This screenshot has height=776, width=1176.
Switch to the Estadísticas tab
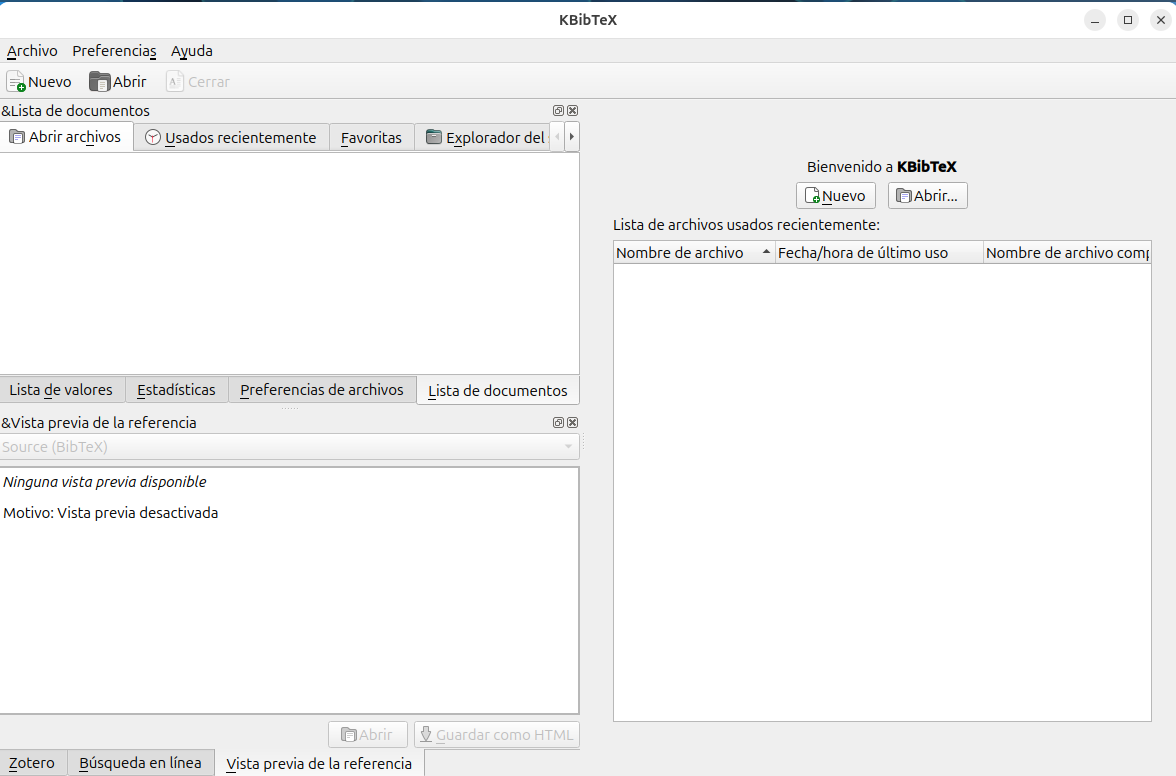[x=176, y=390]
